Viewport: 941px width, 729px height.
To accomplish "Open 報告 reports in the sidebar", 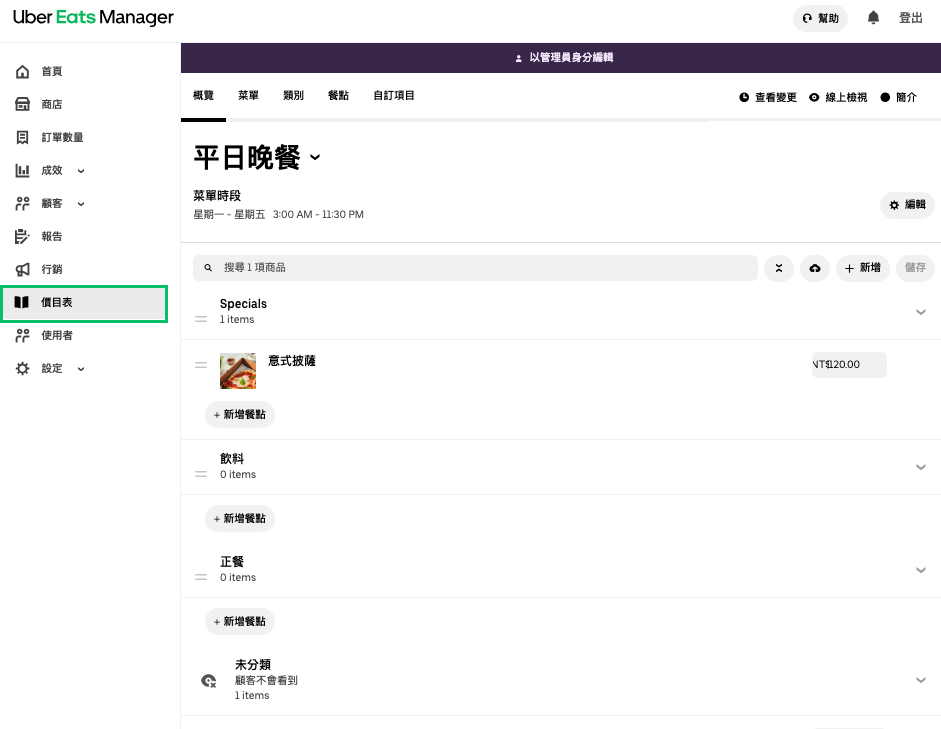I will tap(52, 237).
